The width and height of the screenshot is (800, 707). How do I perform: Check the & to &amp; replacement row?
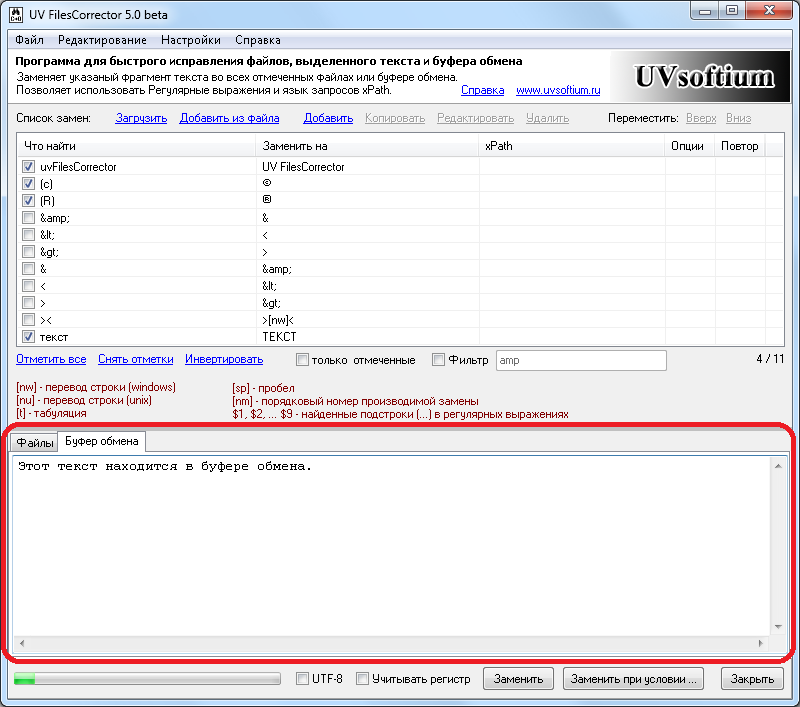[x=28, y=269]
